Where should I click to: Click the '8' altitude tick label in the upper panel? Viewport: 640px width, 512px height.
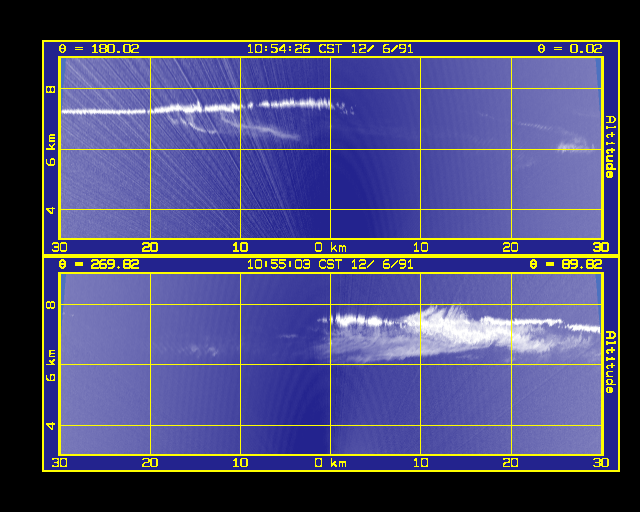(51, 89)
